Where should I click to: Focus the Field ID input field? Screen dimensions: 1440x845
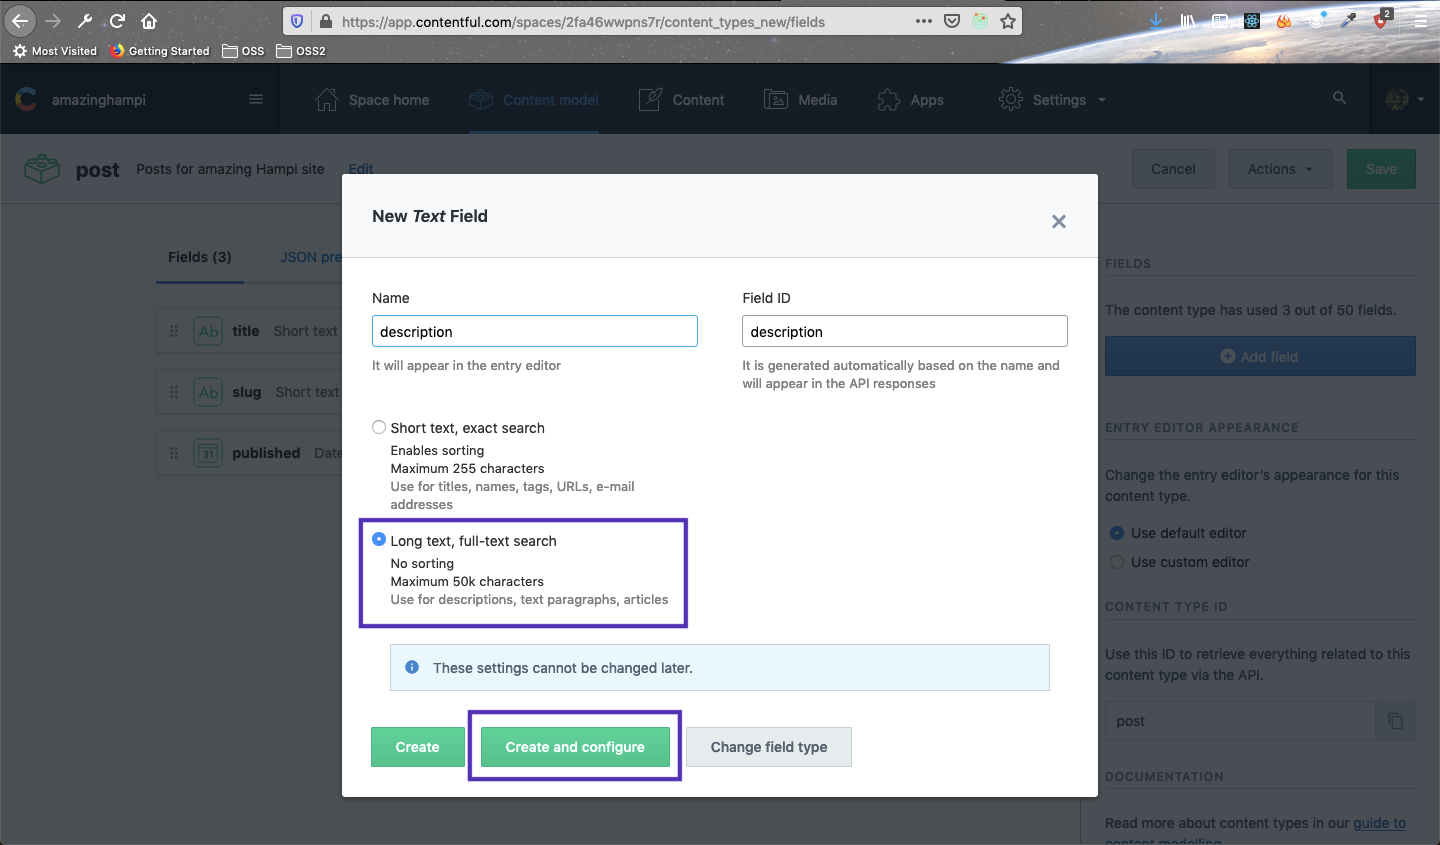coord(905,331)
